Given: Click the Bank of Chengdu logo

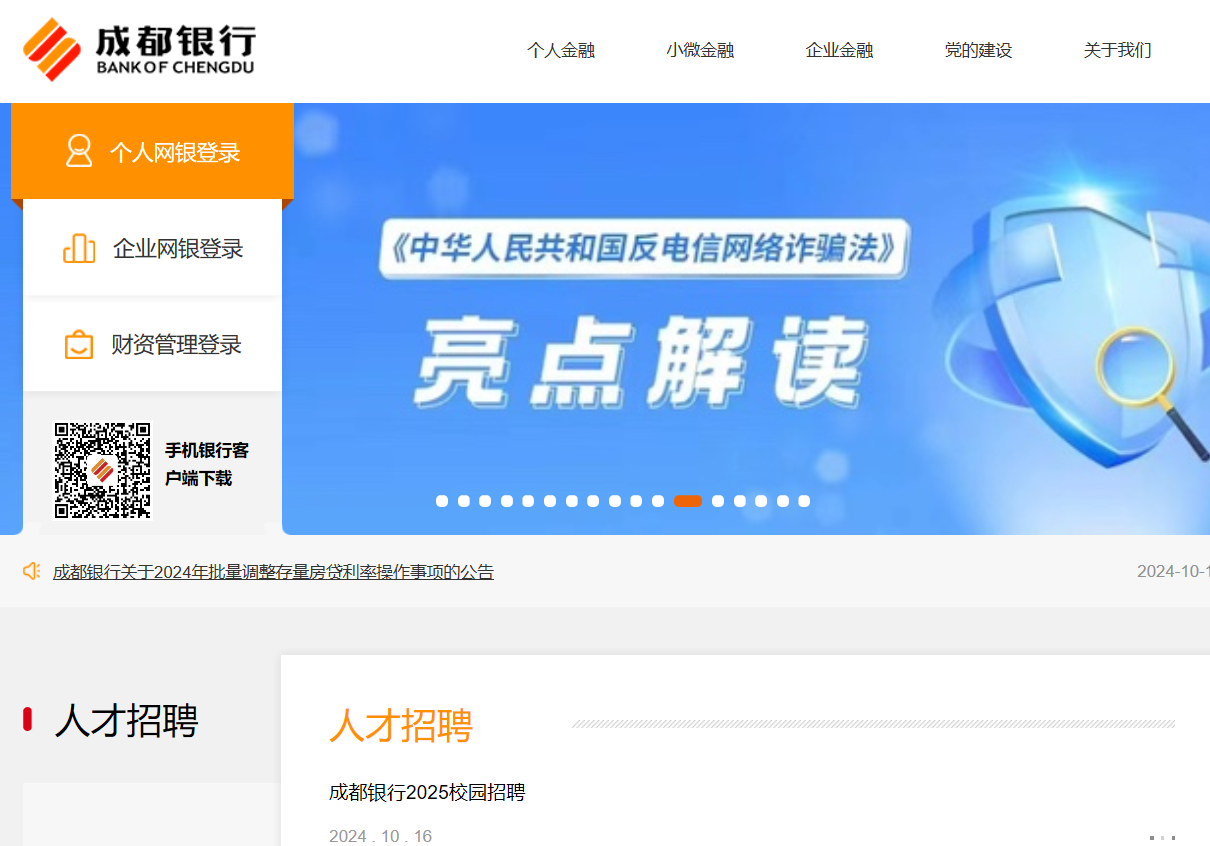Looking at the screenshot, I should point(139,48).
